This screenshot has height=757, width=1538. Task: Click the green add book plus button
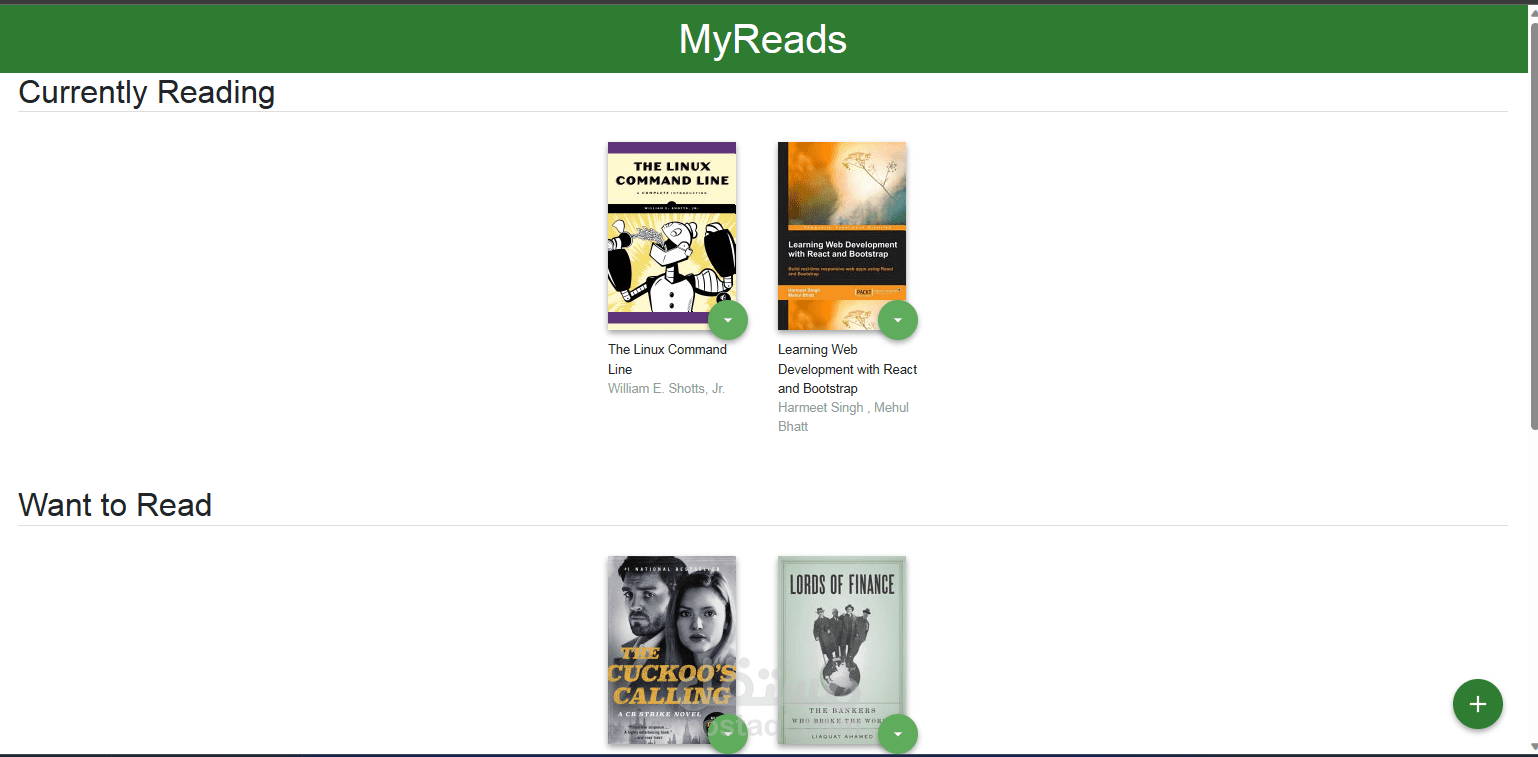[x=1478, y=704]
